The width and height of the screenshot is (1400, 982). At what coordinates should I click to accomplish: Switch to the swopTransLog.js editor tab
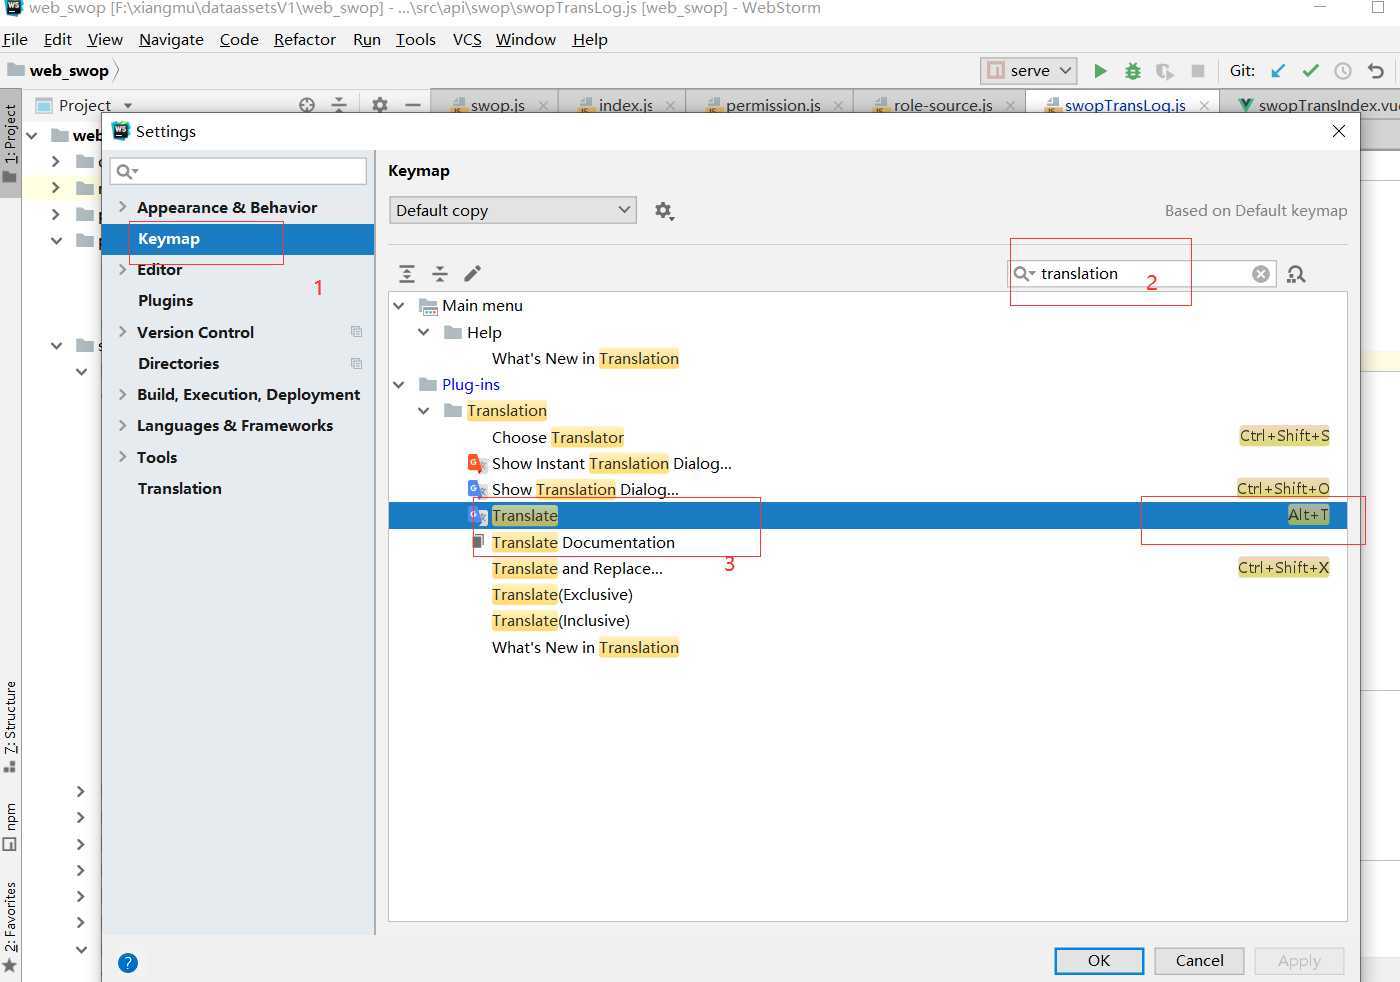[x=1125, y=105]
